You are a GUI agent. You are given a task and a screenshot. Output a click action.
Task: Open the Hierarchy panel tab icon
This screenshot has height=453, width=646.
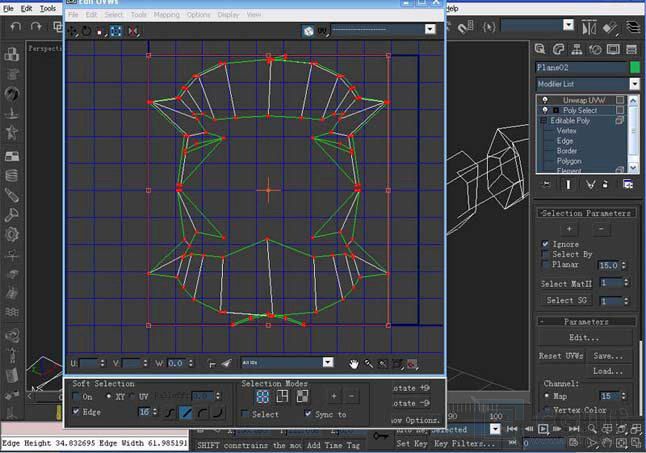(x=577, y=49)
